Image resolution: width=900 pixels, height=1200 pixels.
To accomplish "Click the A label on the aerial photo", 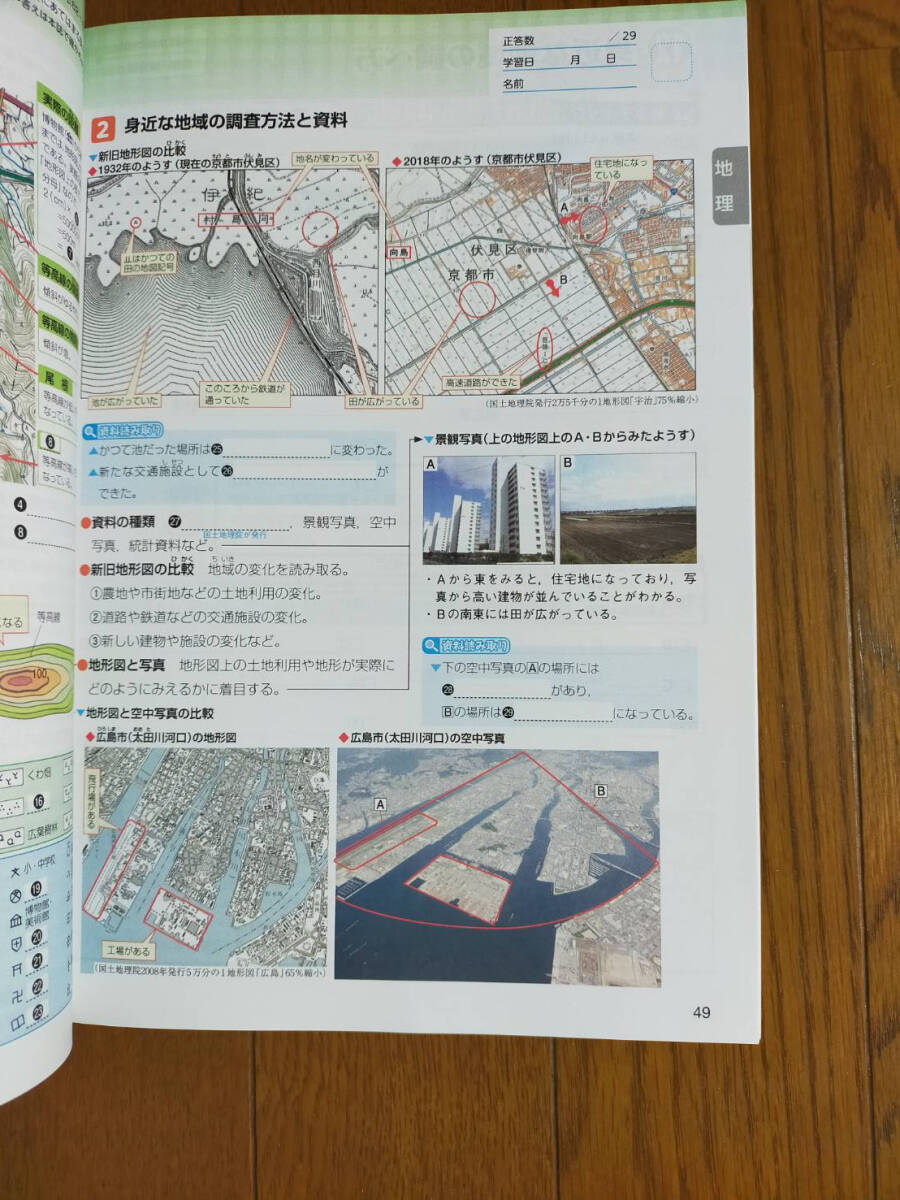I will (381, 803).
